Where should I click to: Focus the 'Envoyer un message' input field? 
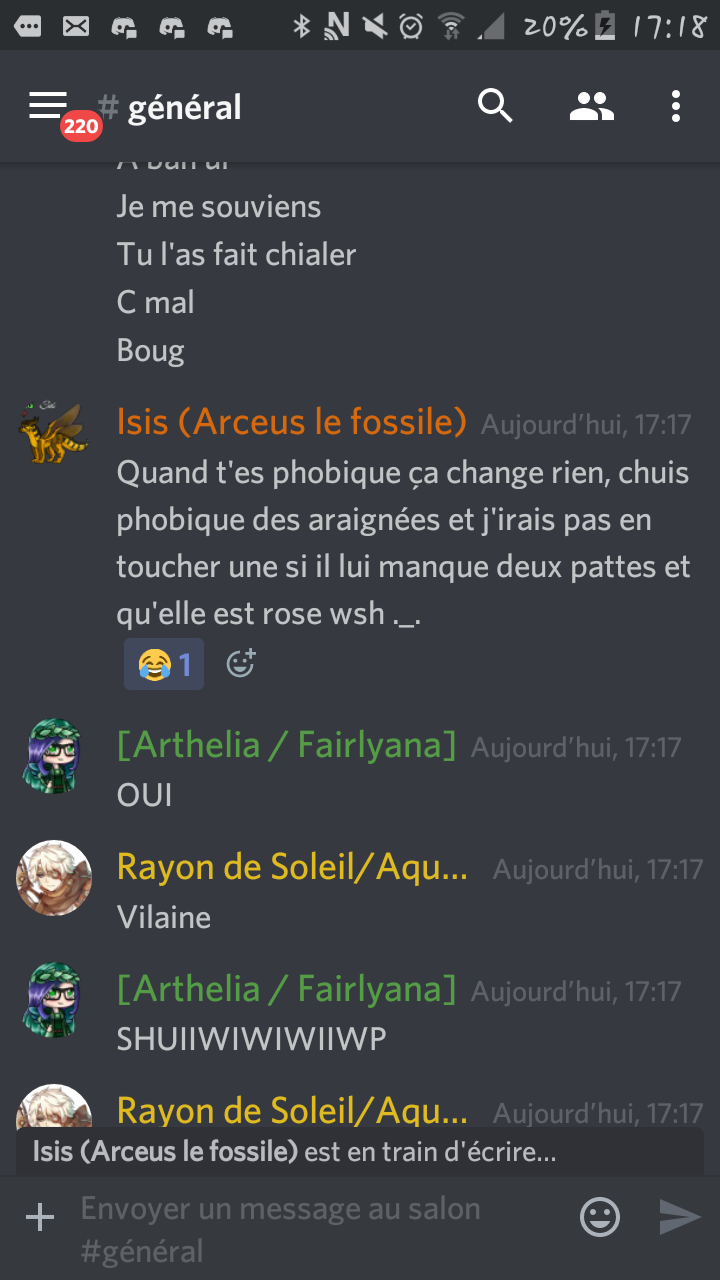point(320,1229)
